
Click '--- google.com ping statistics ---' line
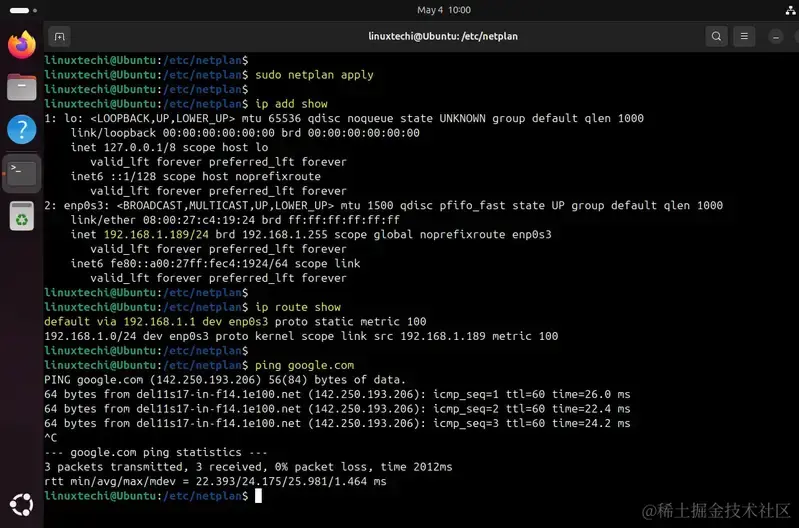[156, 453]
